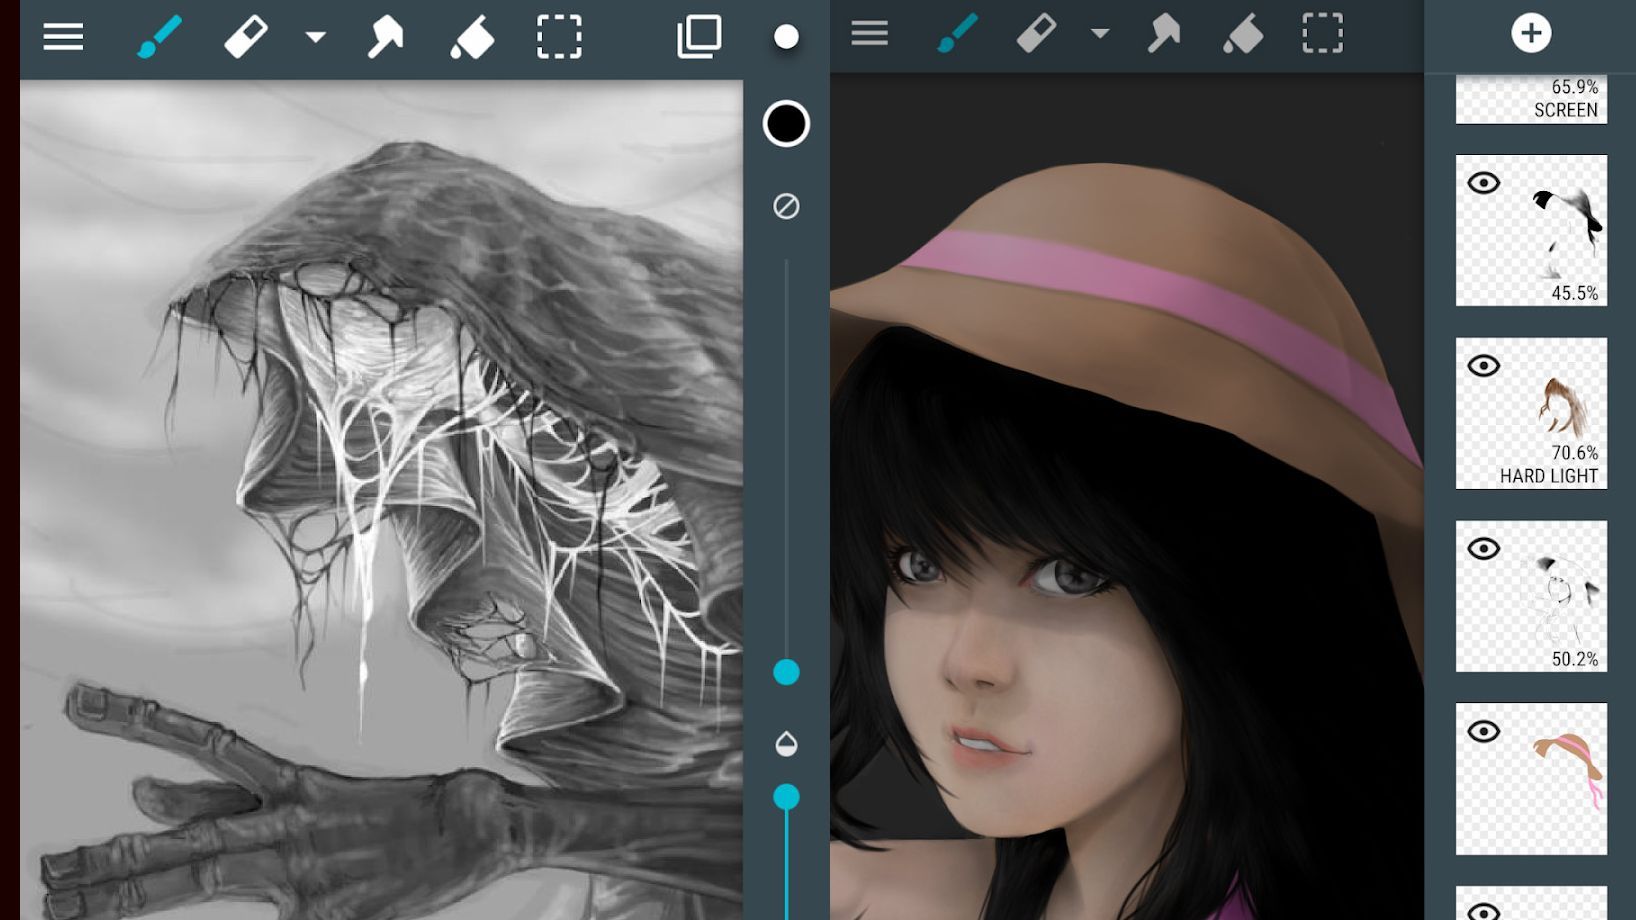Select the Fill bucket tool
Image resolution: width=1636 pixels, height=920 pixels.
tap(472, 36)
